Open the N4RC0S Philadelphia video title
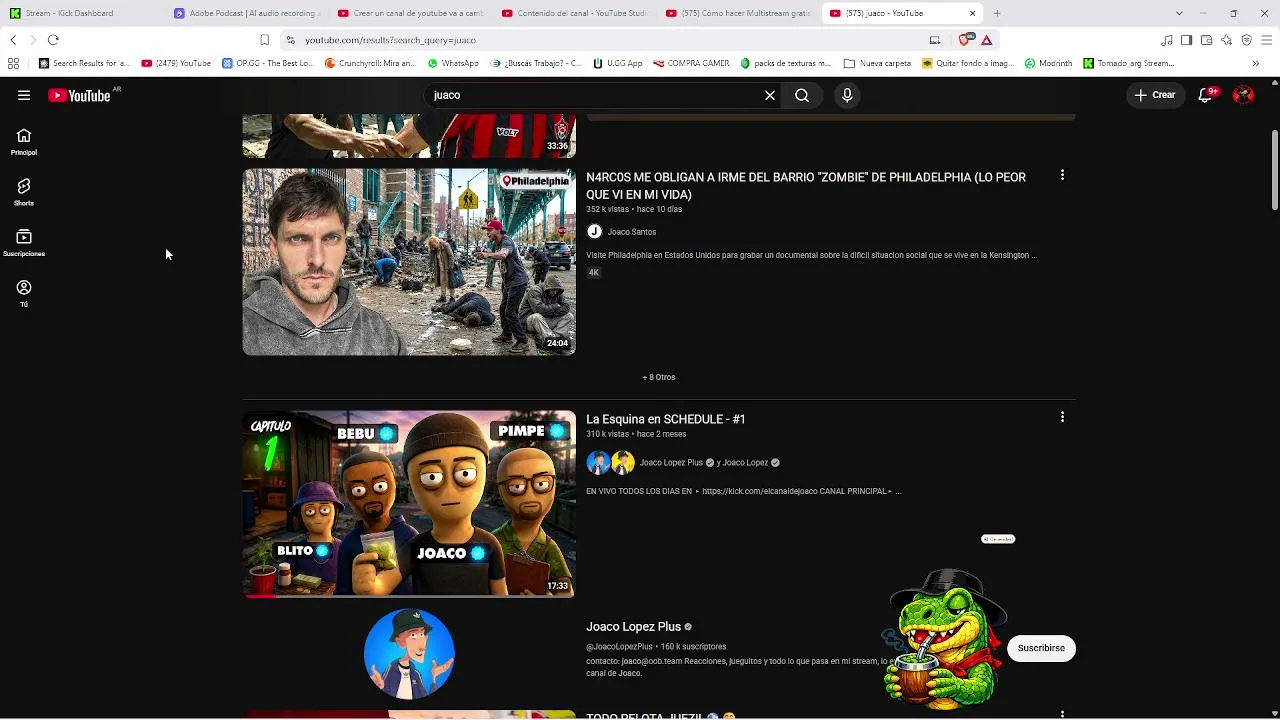This screenshot has width=1280, height=720. [806, 186]
